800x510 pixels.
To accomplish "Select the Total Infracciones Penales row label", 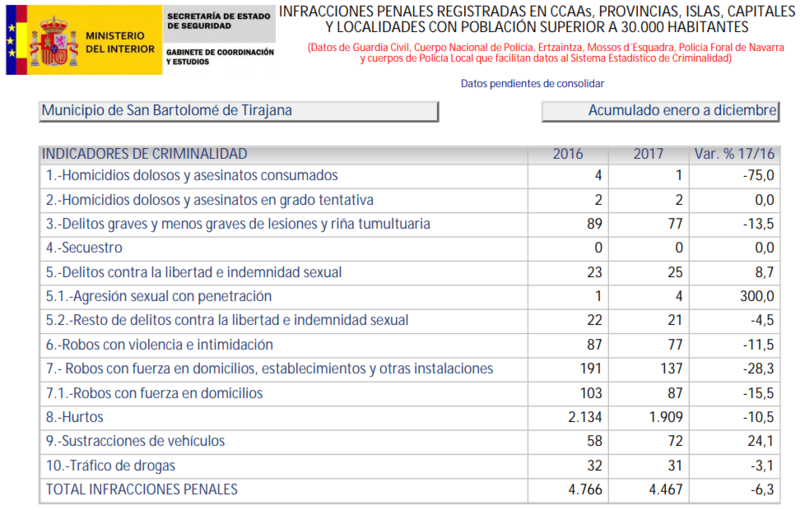I will pos(140,489).
